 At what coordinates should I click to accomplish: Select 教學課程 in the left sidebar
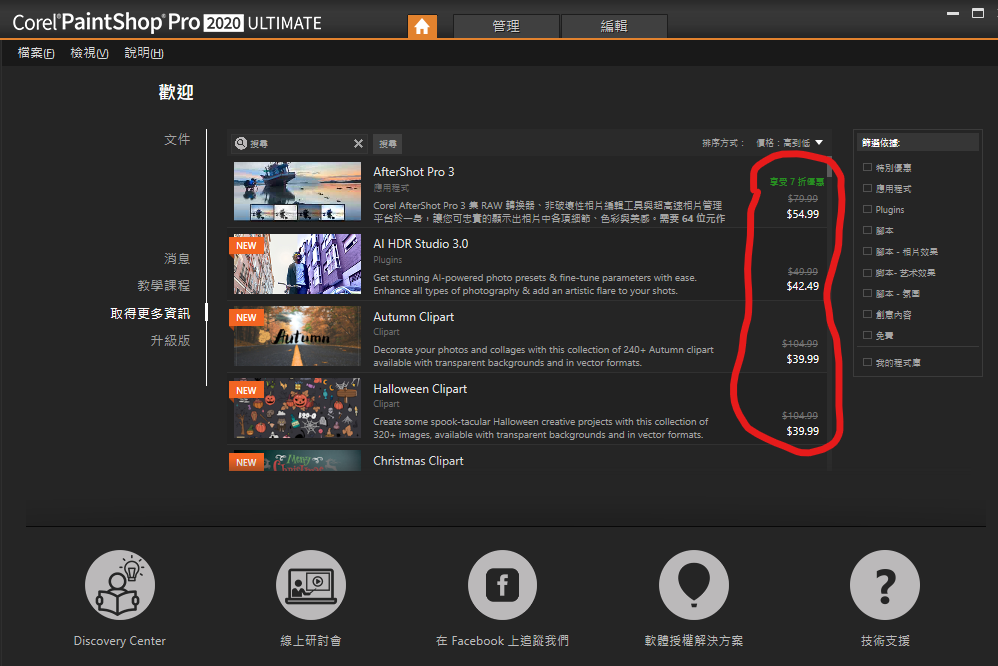pos(163,286)
